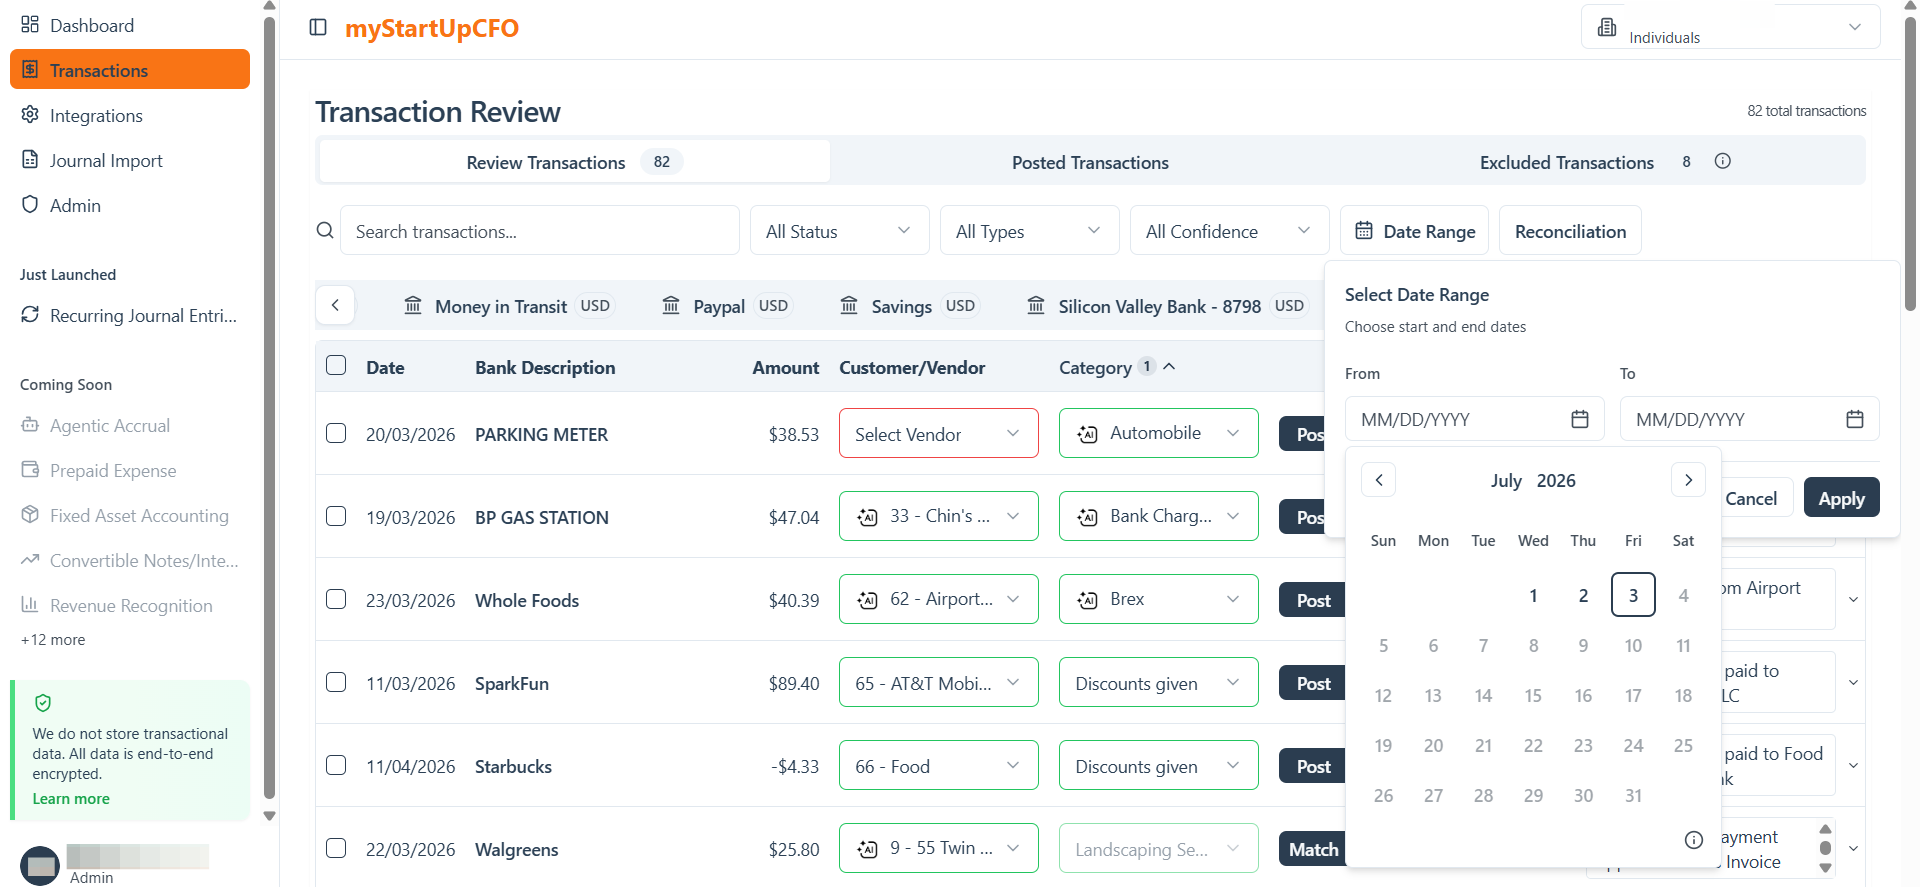Click the Individuals building icon
Screen dimensions: 1920x887
[x=1607, y=27]
